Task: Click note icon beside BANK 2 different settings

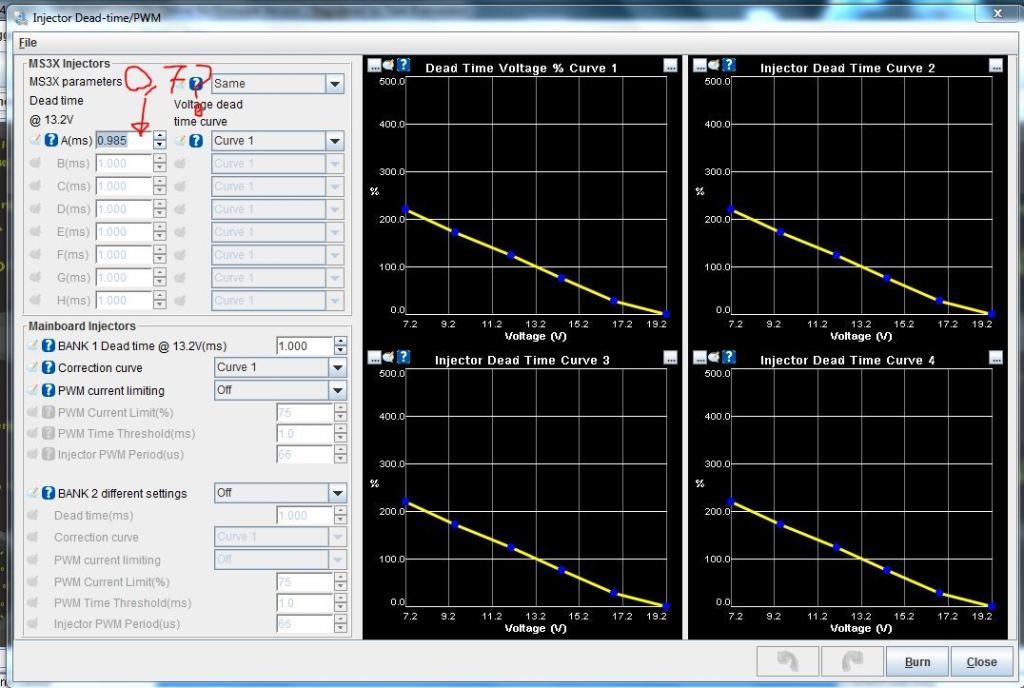Action: [33, 493]
